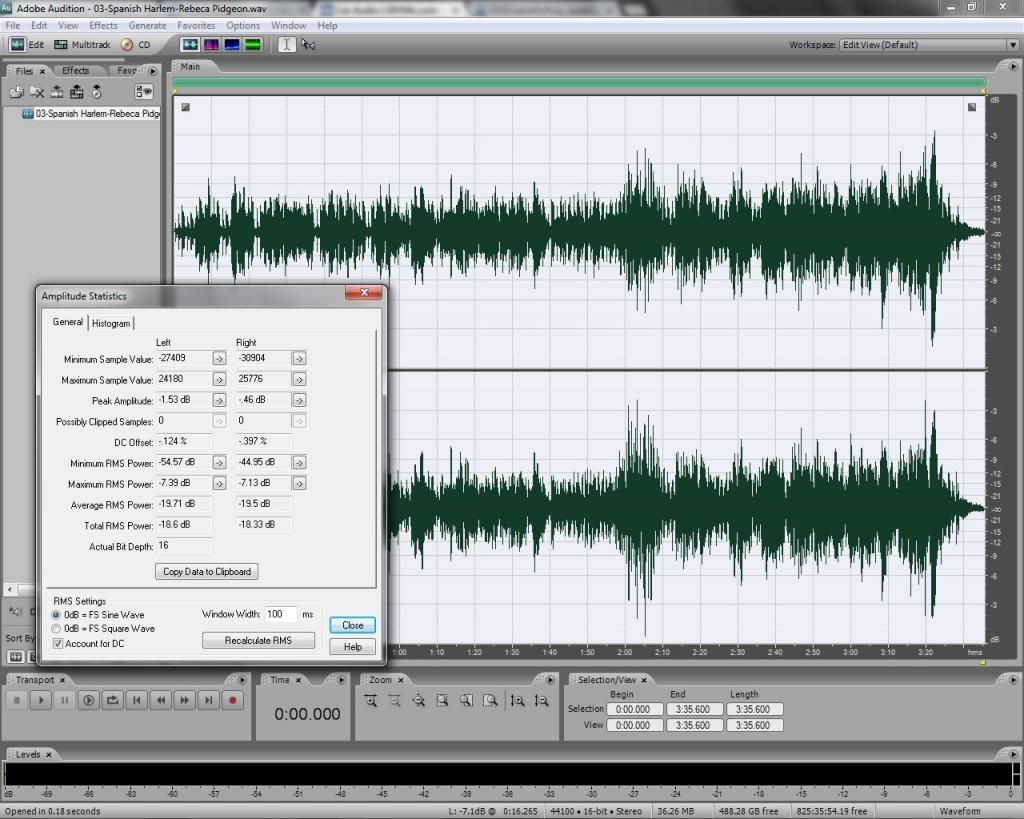Click the Play button in Transport
Image resolution: width=1024 pixels, height=819 pixels.
(x=40, y=700)
